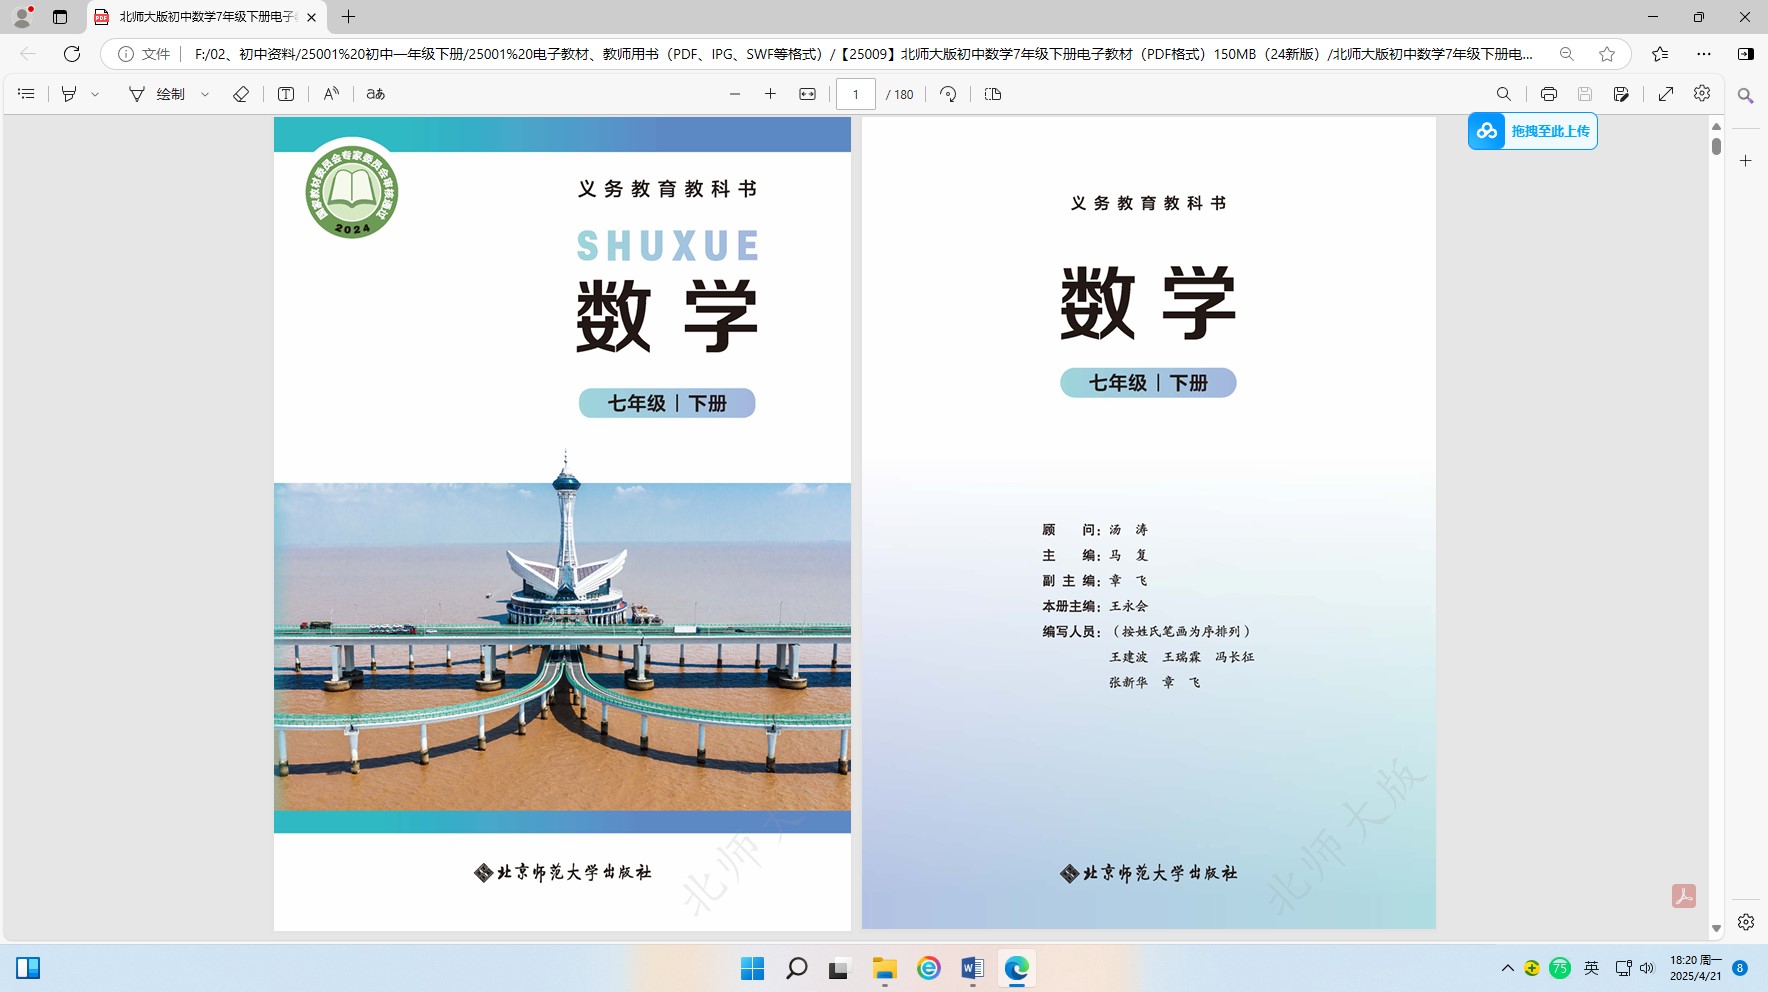This screenshot has height=992, width=1768.
Task: Zoom in using the plus button
Action: pos(770,94)
